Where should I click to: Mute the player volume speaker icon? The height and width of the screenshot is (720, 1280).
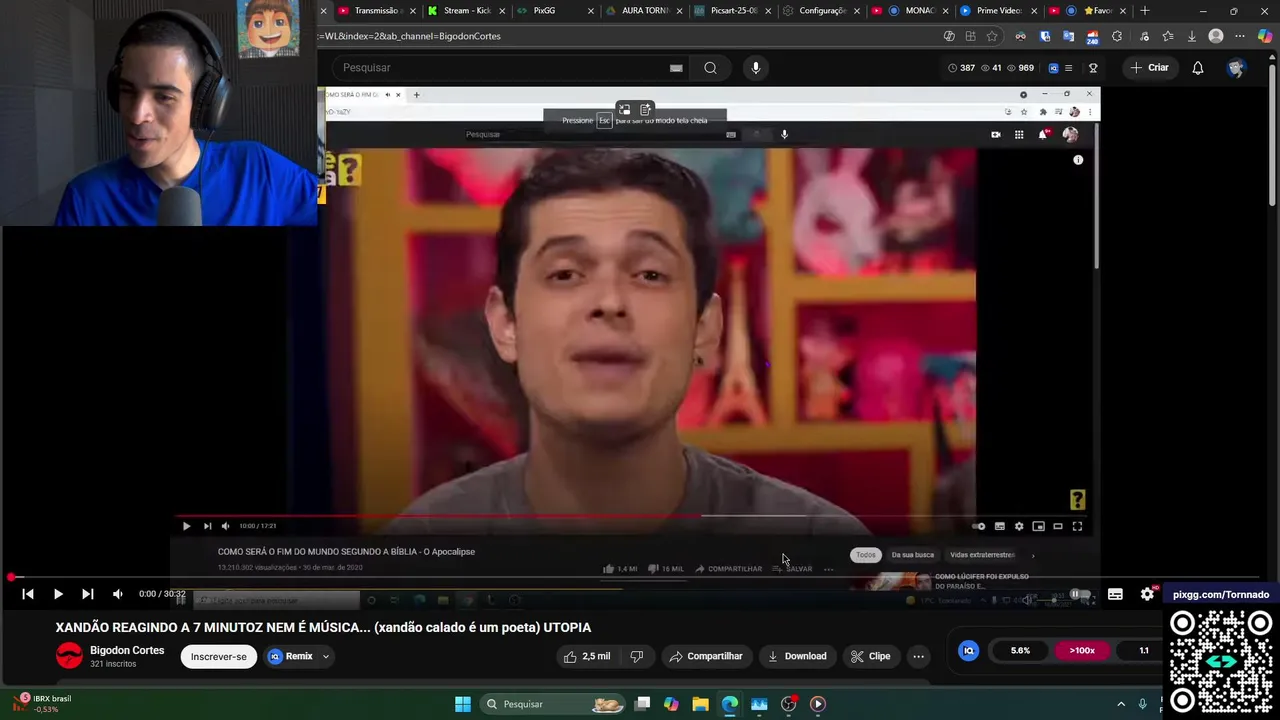click(x=118, y=594)
